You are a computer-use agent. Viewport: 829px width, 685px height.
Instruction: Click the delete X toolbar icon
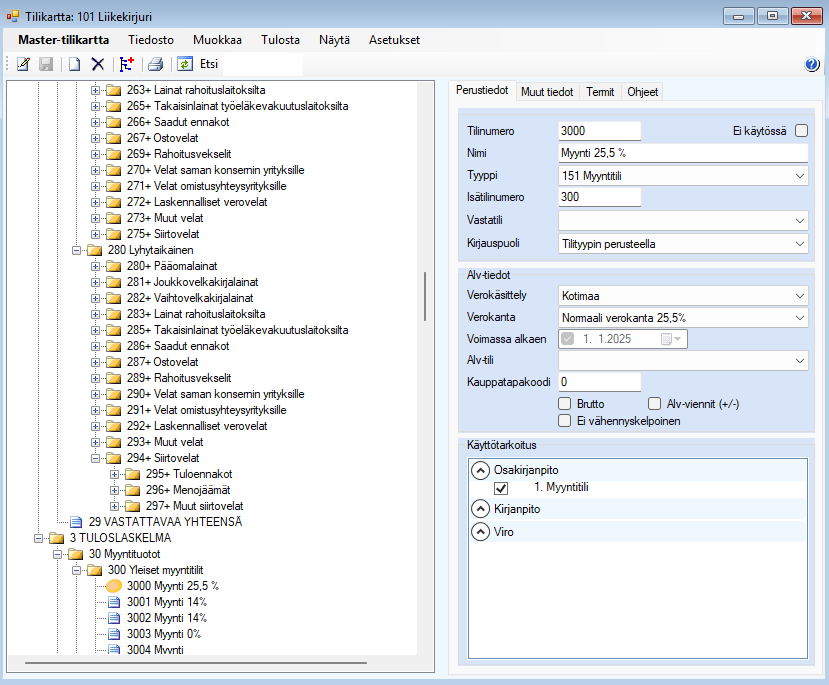pos(97,64)
